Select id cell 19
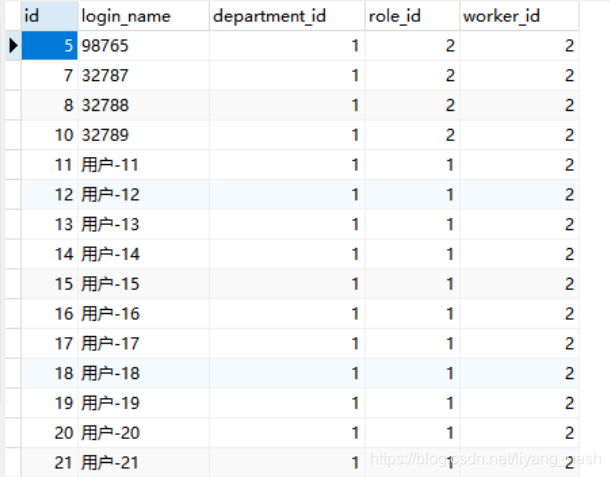The image size is (610, 477). click(49, 403)
